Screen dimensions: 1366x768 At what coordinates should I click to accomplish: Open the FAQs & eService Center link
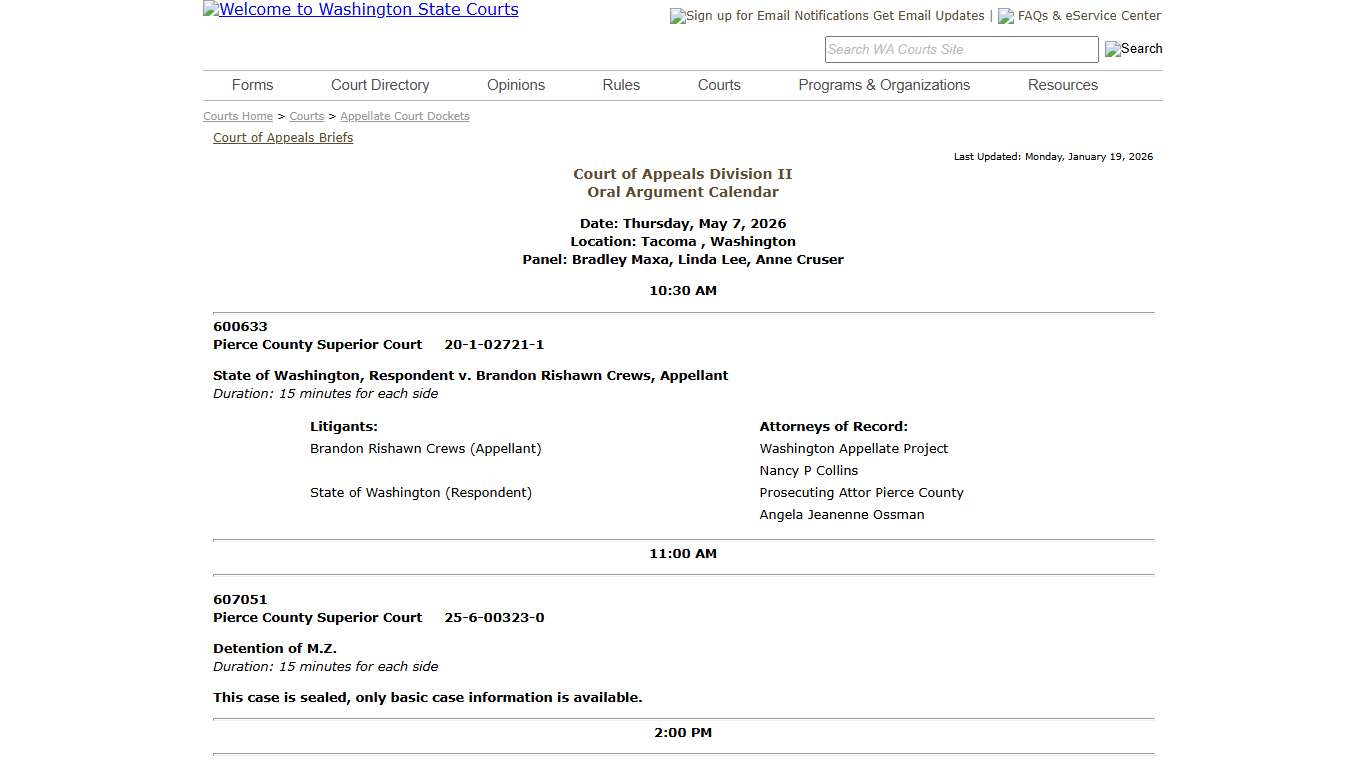pos(1087,16)
